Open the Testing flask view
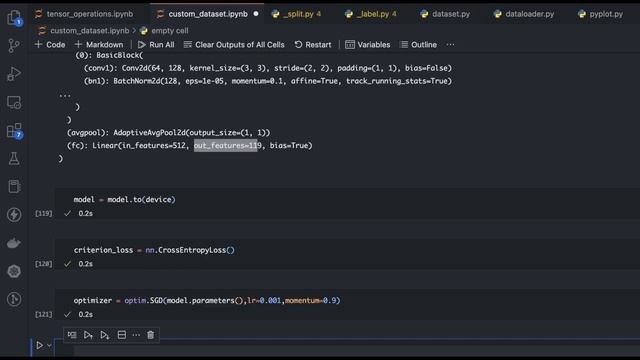The height and width of the screenshot is (360, 640). (x=14, y=158)
